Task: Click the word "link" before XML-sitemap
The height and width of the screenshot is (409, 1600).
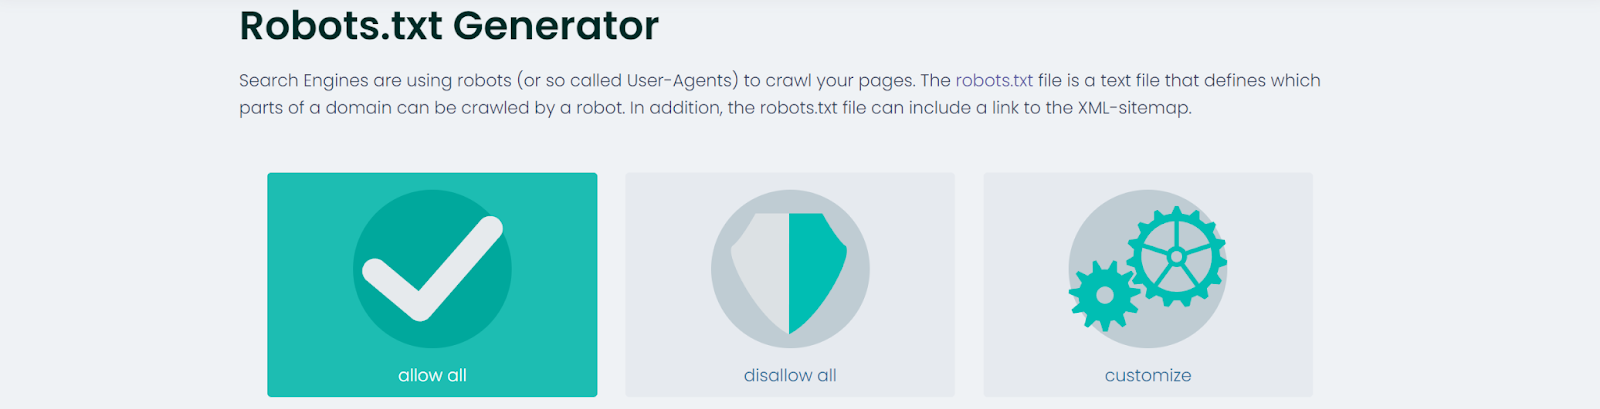Action: [1005, 107]
